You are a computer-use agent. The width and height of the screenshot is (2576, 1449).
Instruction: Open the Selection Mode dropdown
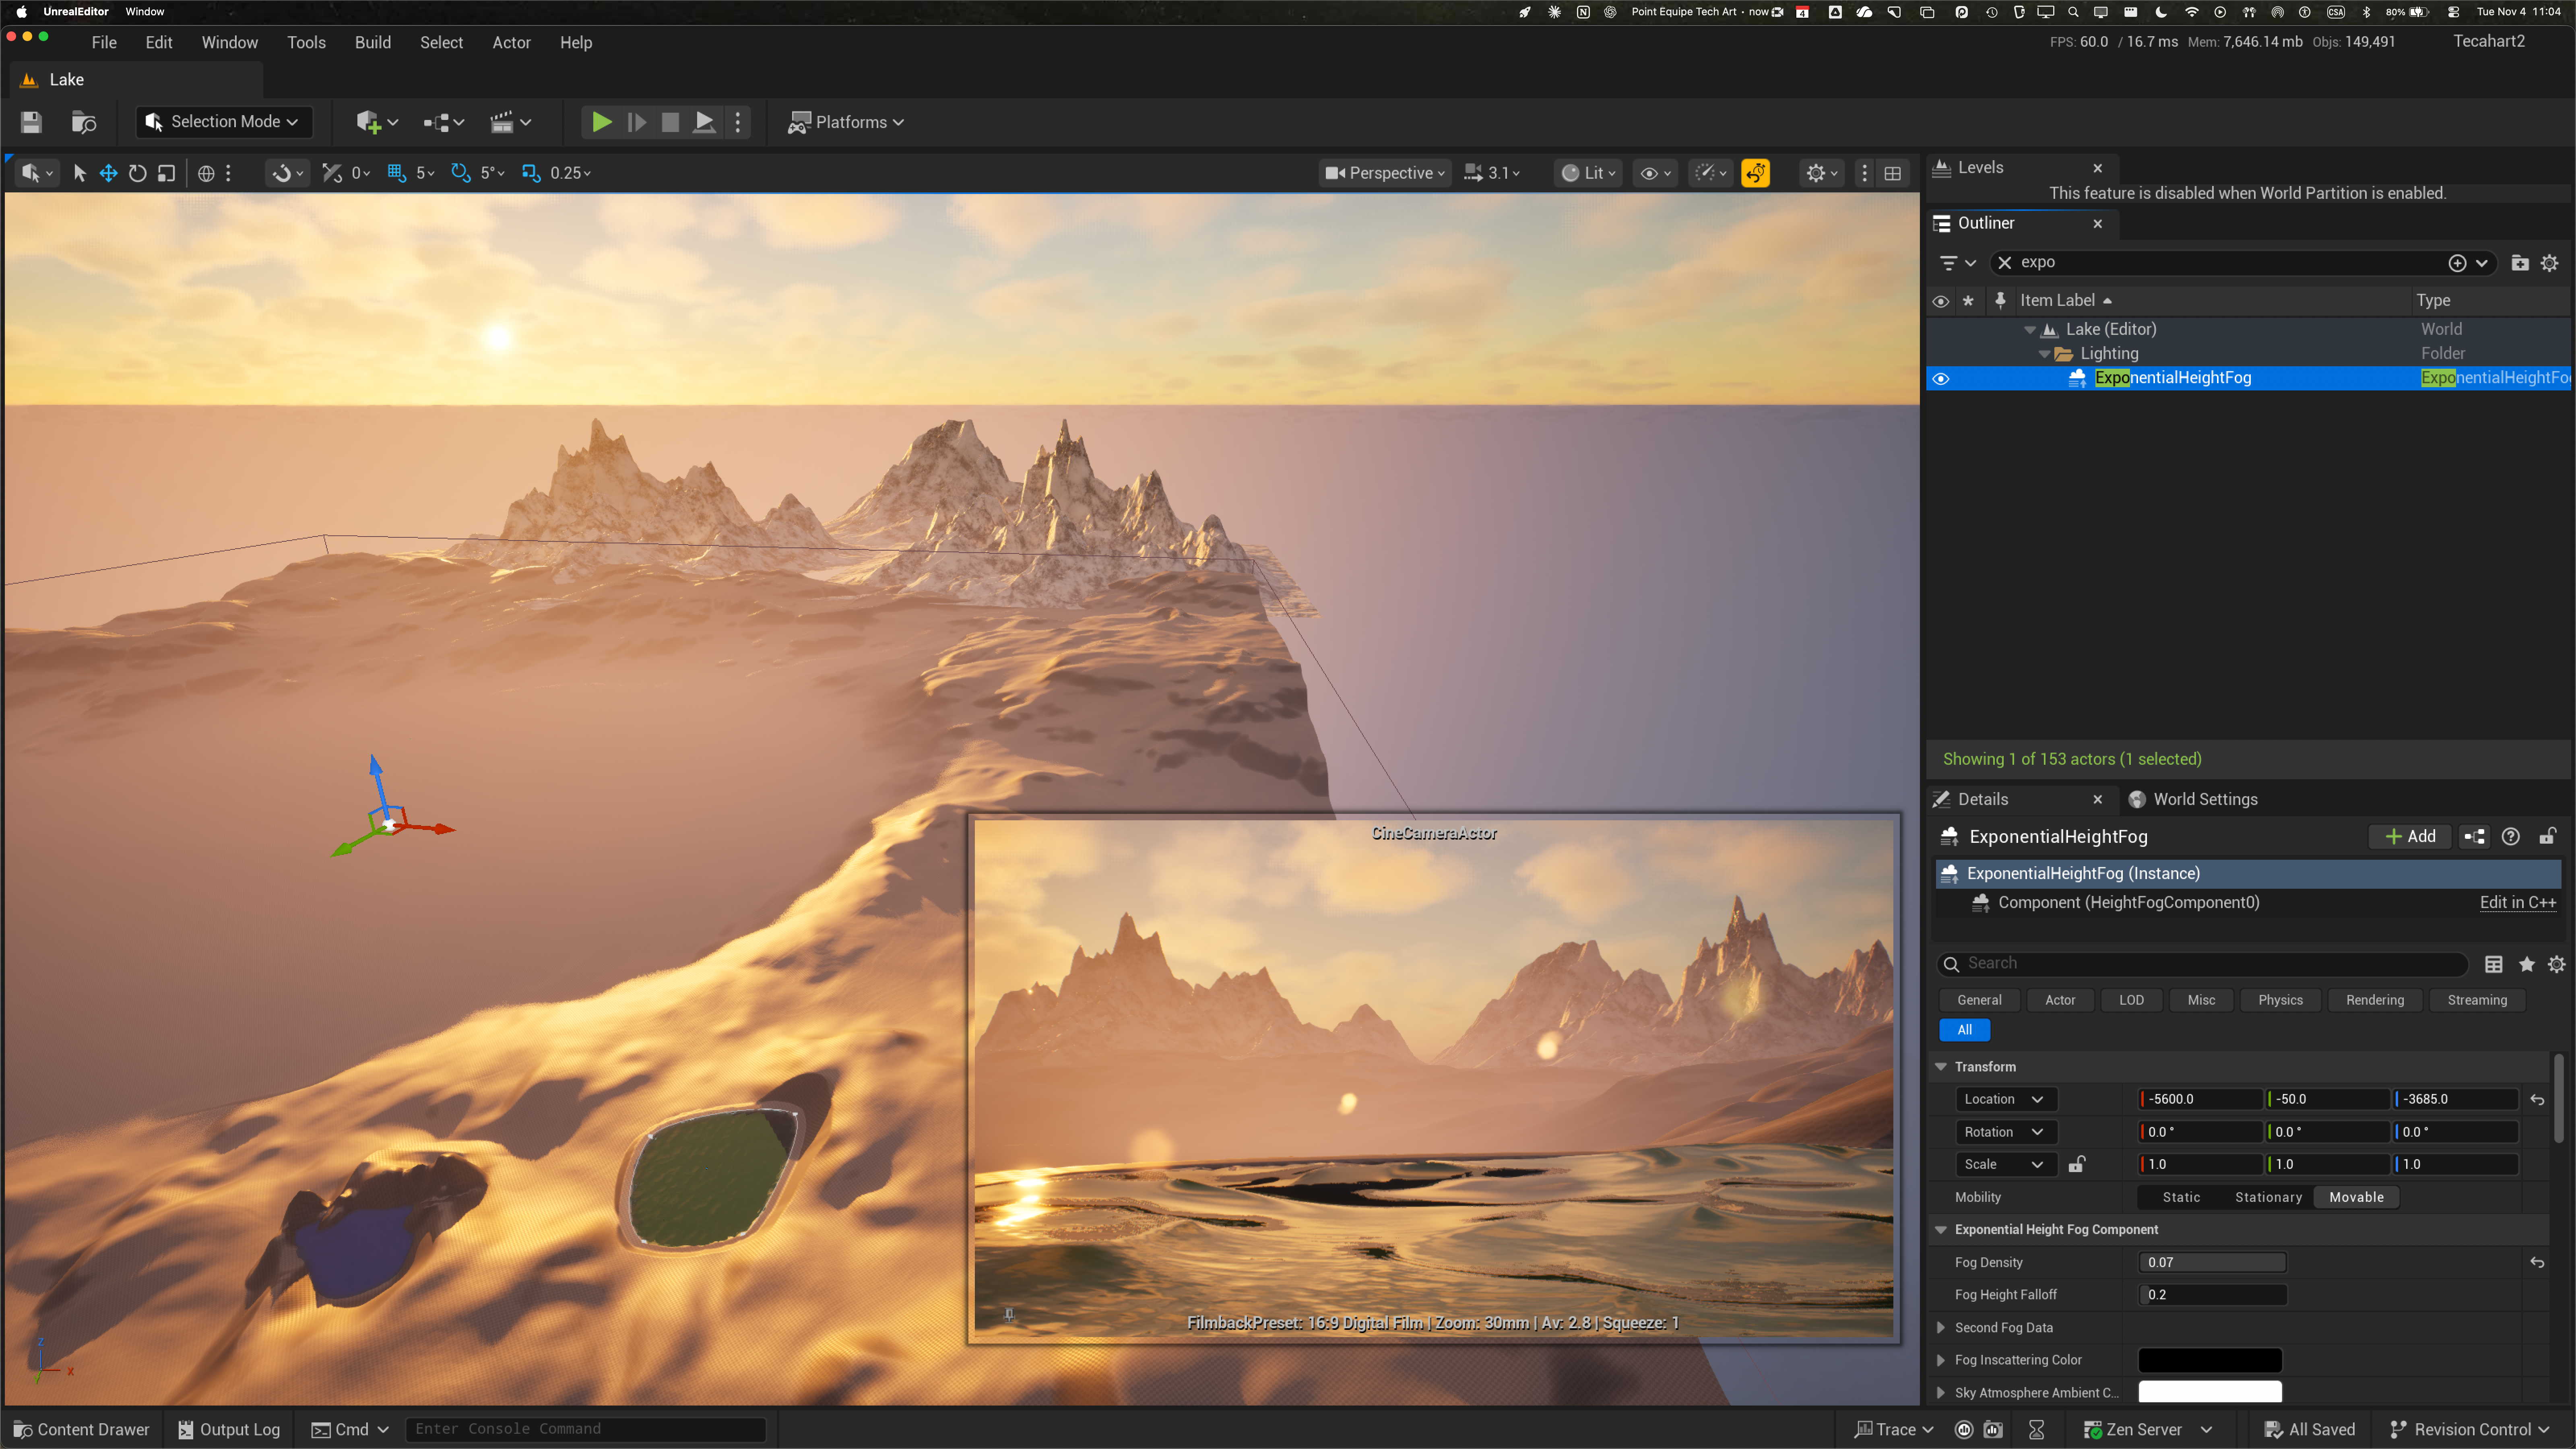click(224, 122)
